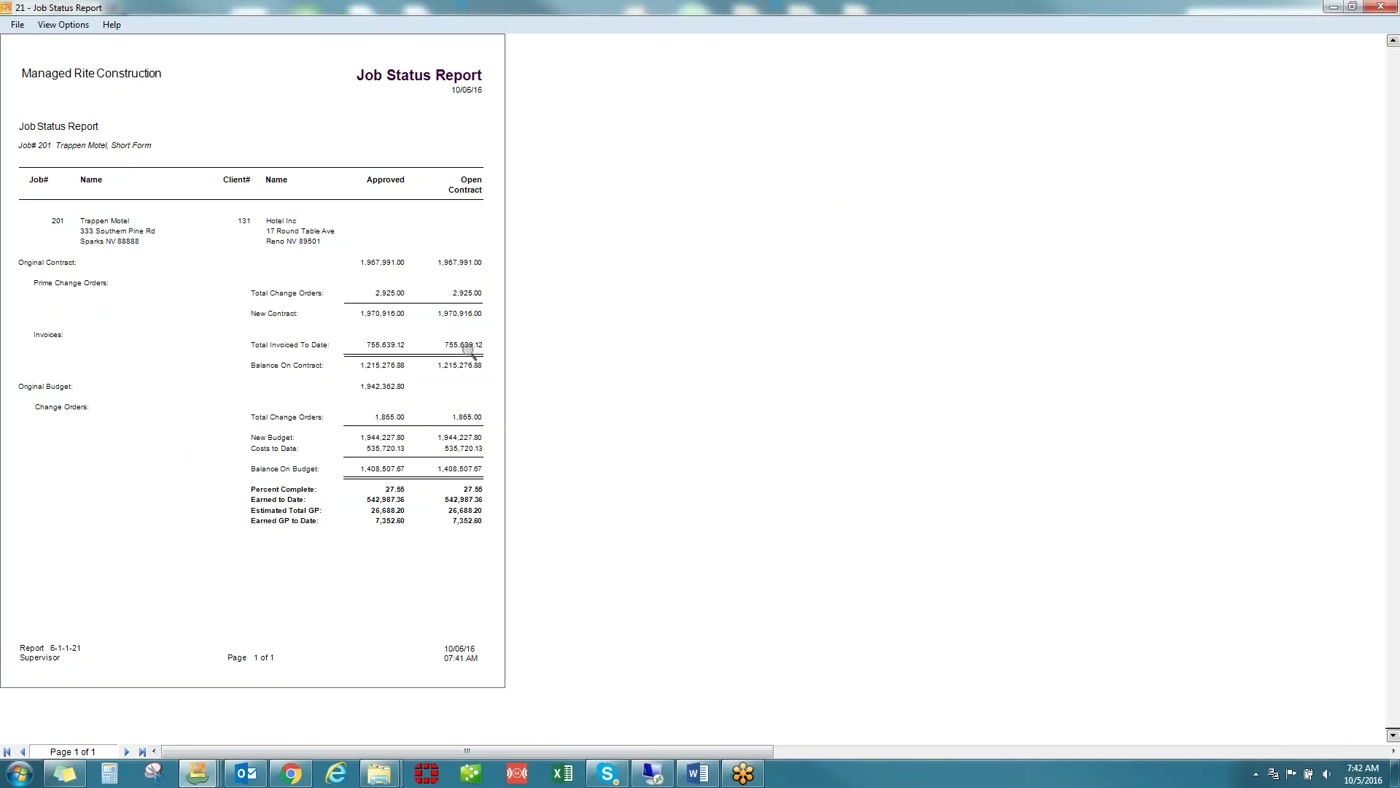Click the 'Managed Rite Construction' company name
The image size is (1400, 788).
coord(91,73)
